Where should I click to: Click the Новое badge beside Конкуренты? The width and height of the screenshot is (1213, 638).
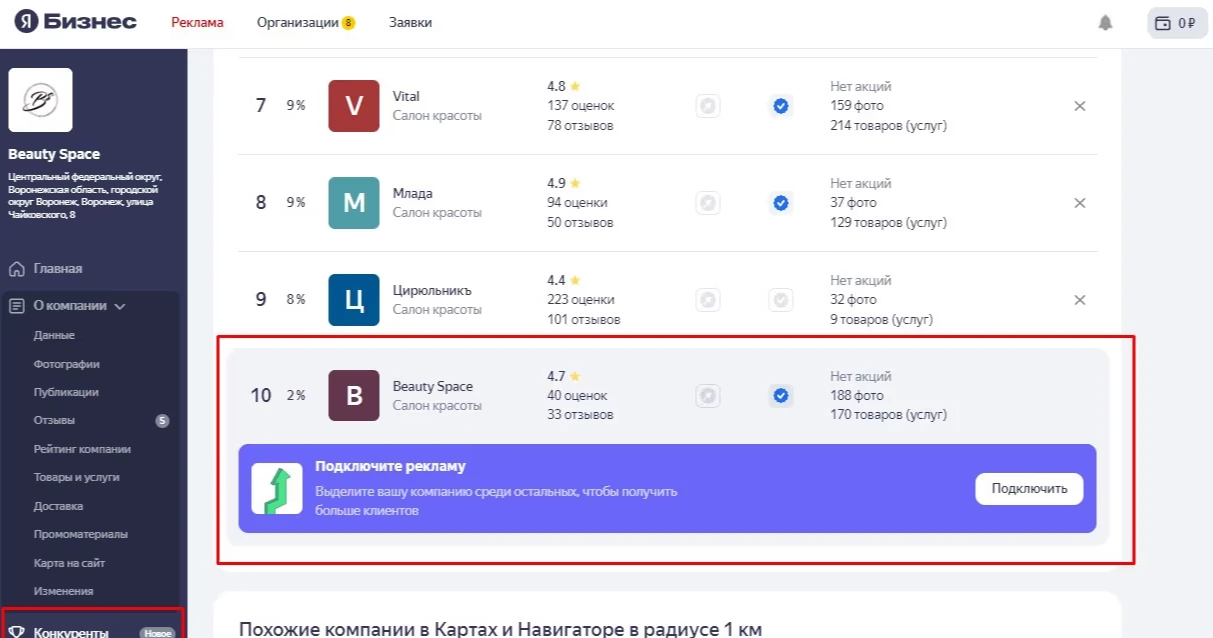(157, 633)
